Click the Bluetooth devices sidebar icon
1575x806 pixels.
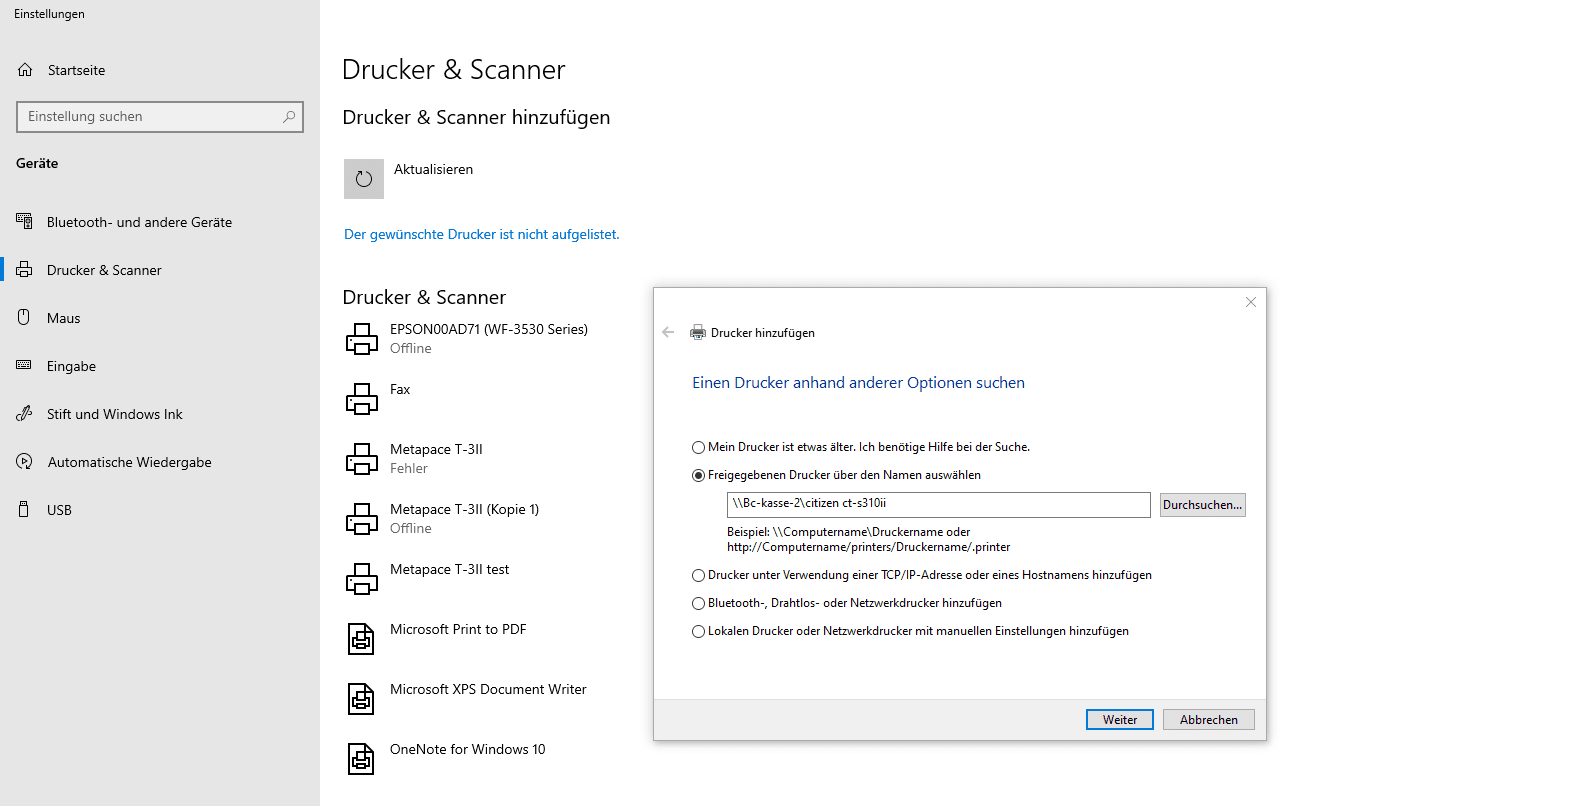24,221
